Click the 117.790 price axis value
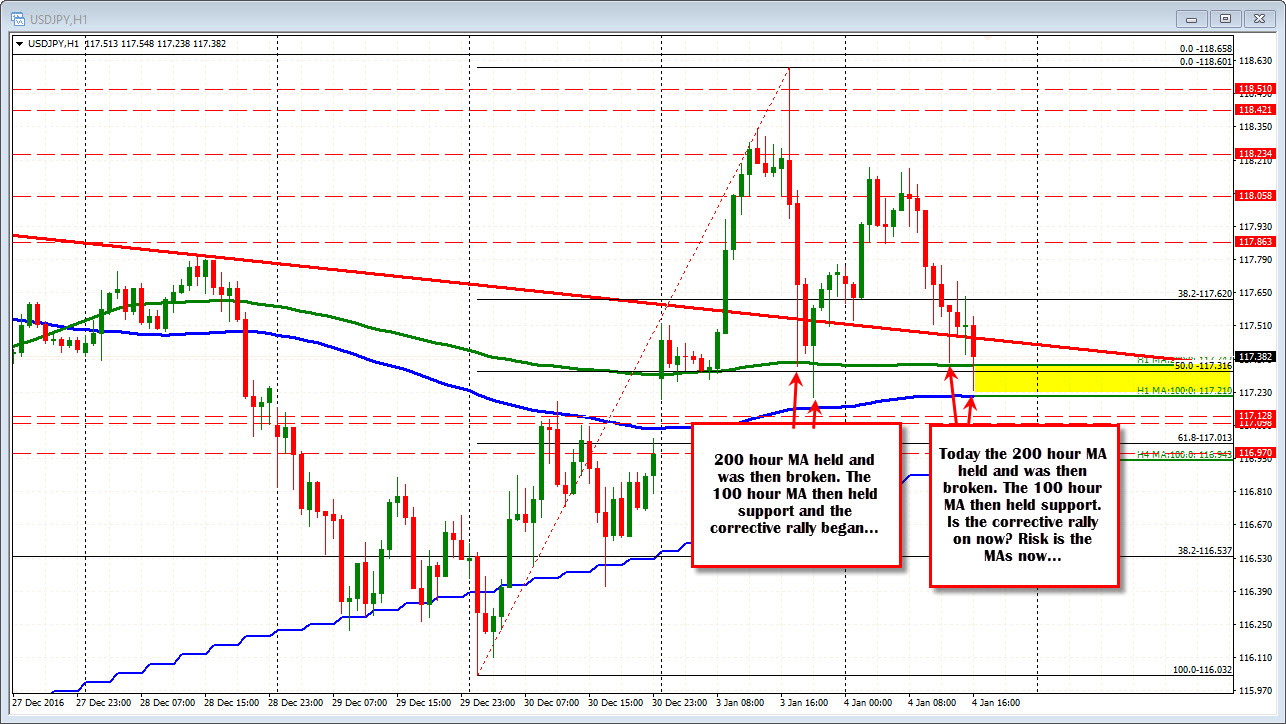This screenshot has width=1286, height=724. (x=1254, y=260)
